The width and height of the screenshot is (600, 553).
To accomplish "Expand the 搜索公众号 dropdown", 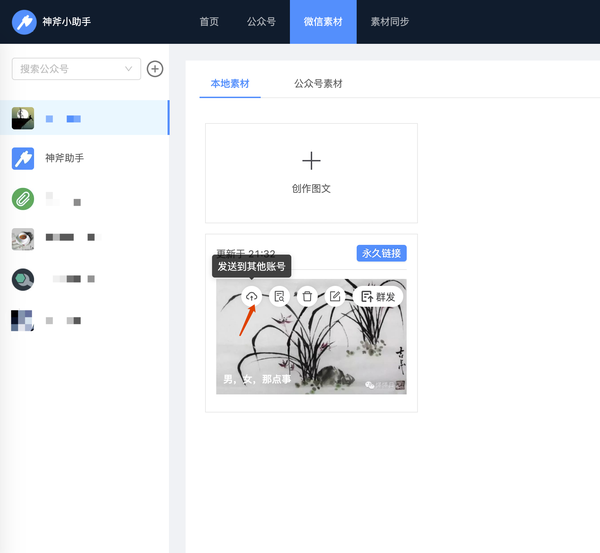I will click(x=76, y=69).
